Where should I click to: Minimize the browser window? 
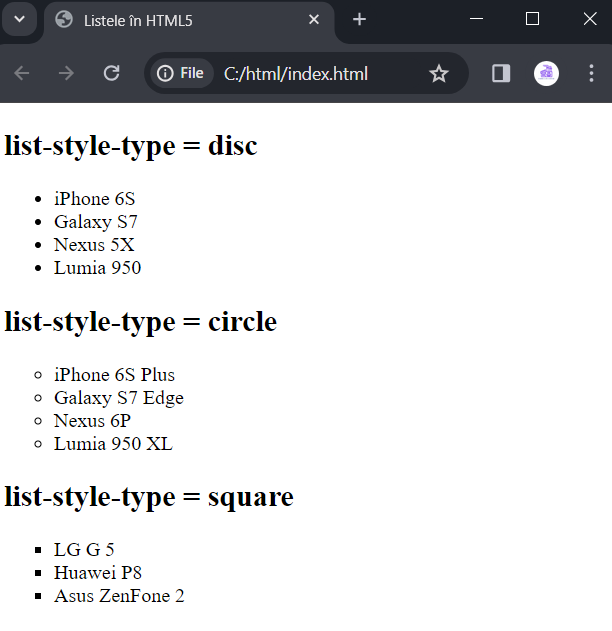tap(476, 19)
